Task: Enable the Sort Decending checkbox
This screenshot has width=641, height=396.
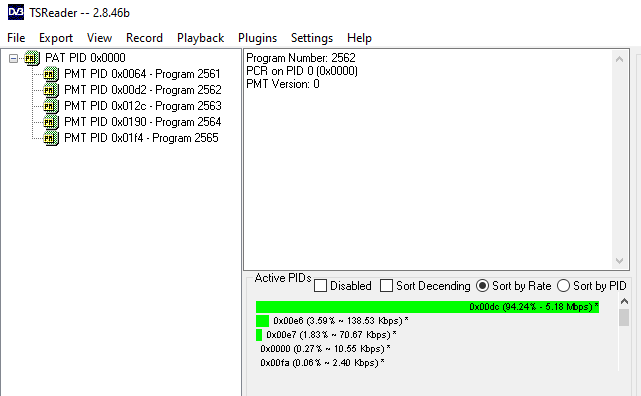Action: pyautogui.click(x=386, y=286)
